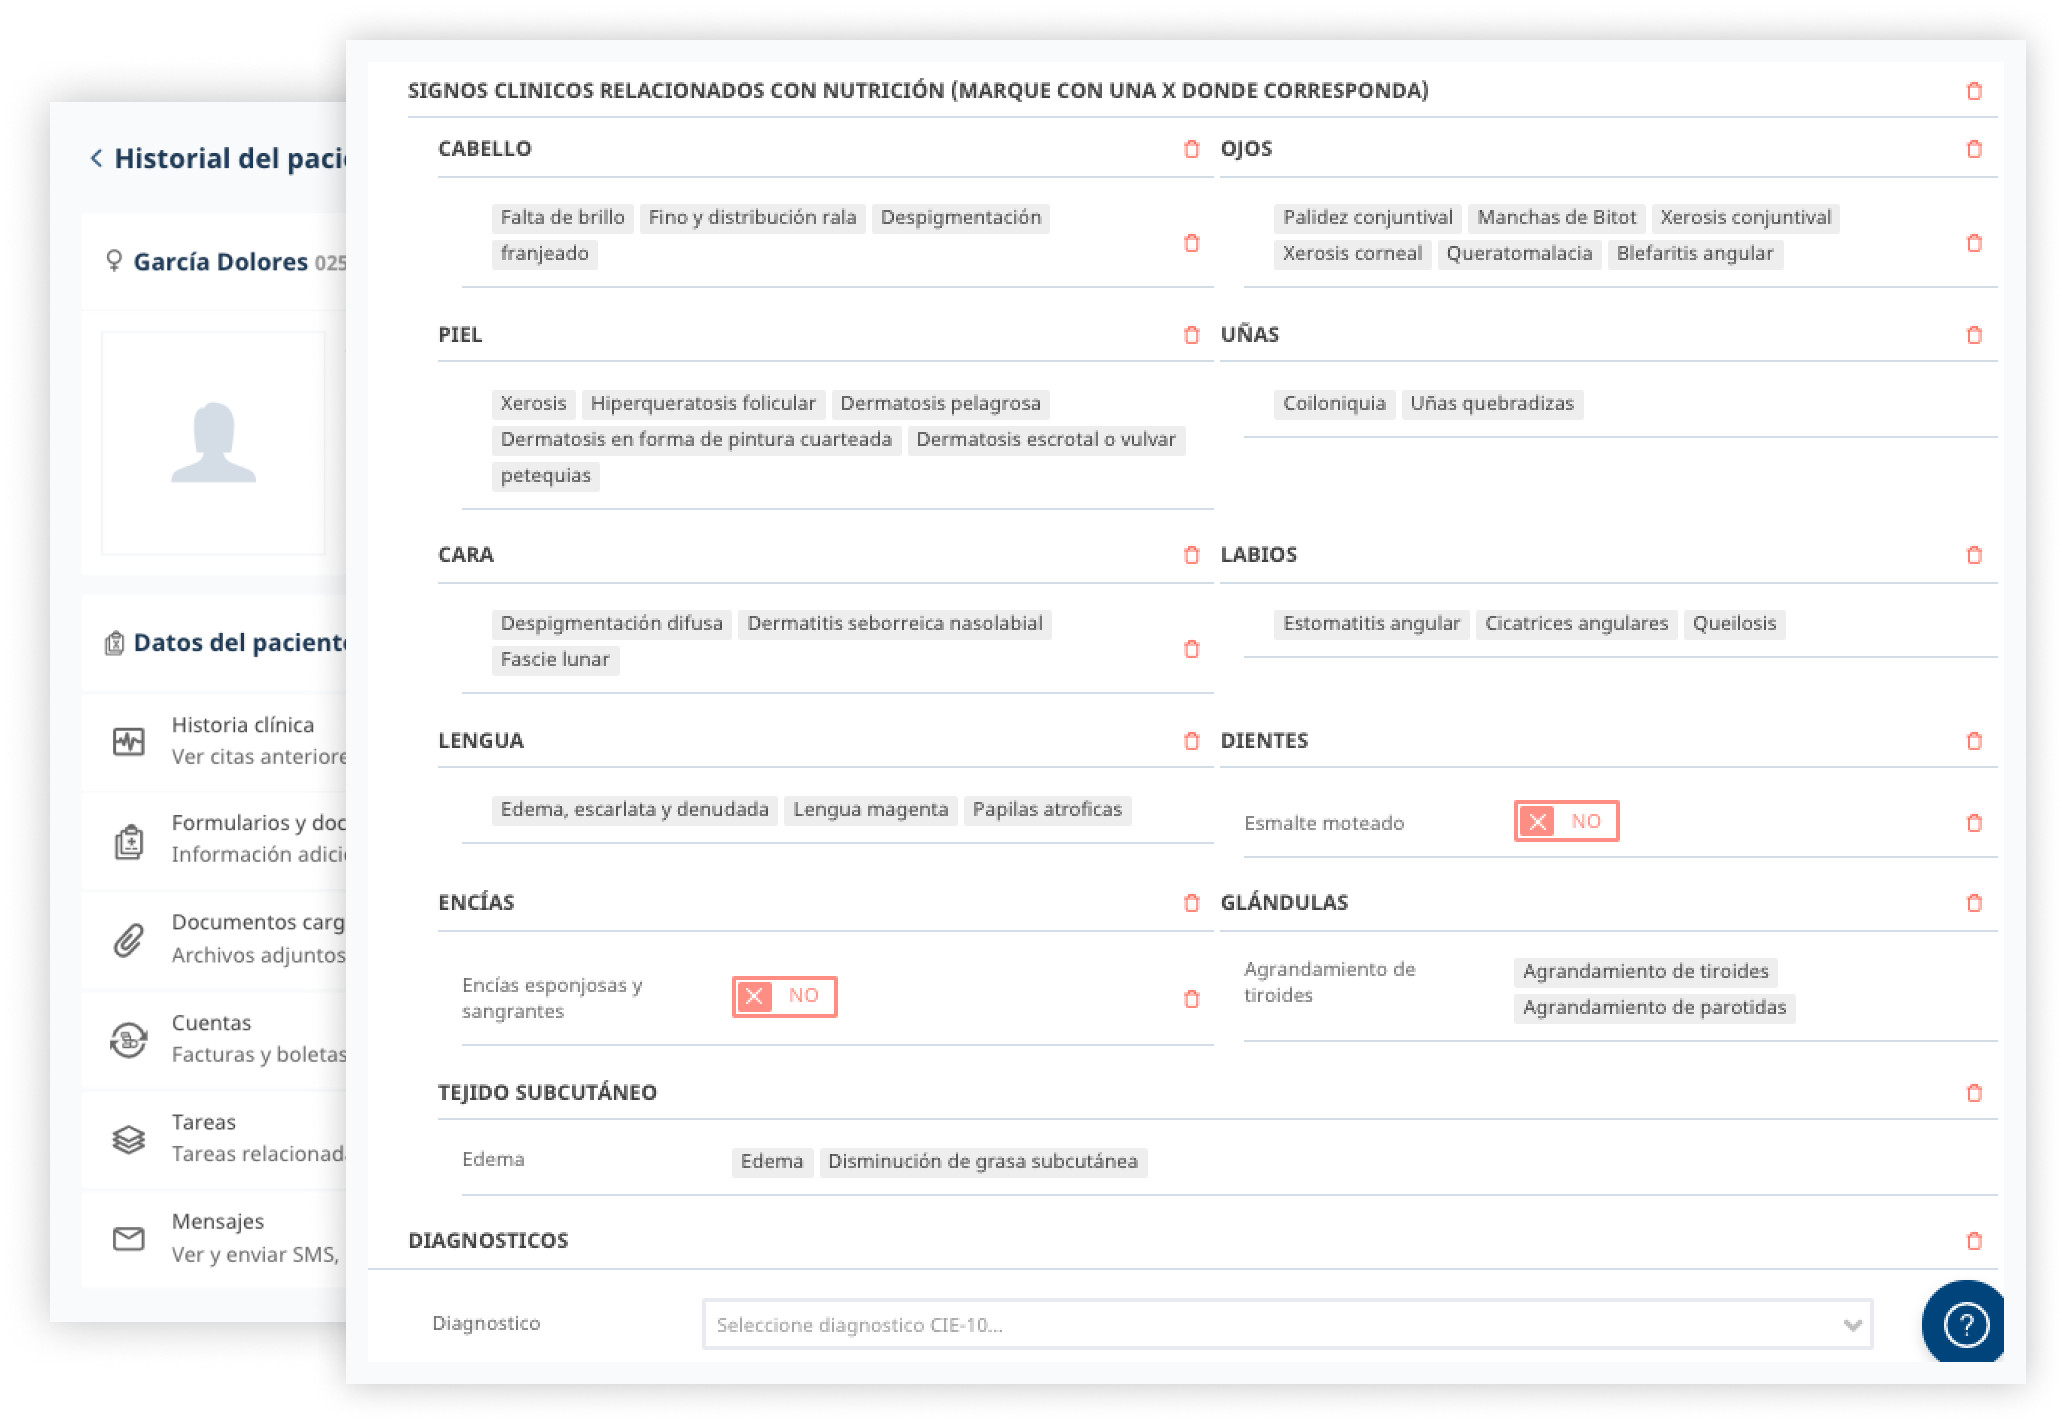The height and width of the screenshot is (1424, 2066).
Task: Click the trash icon beside DIENTES heading
Action: (x=1974, y=741)
